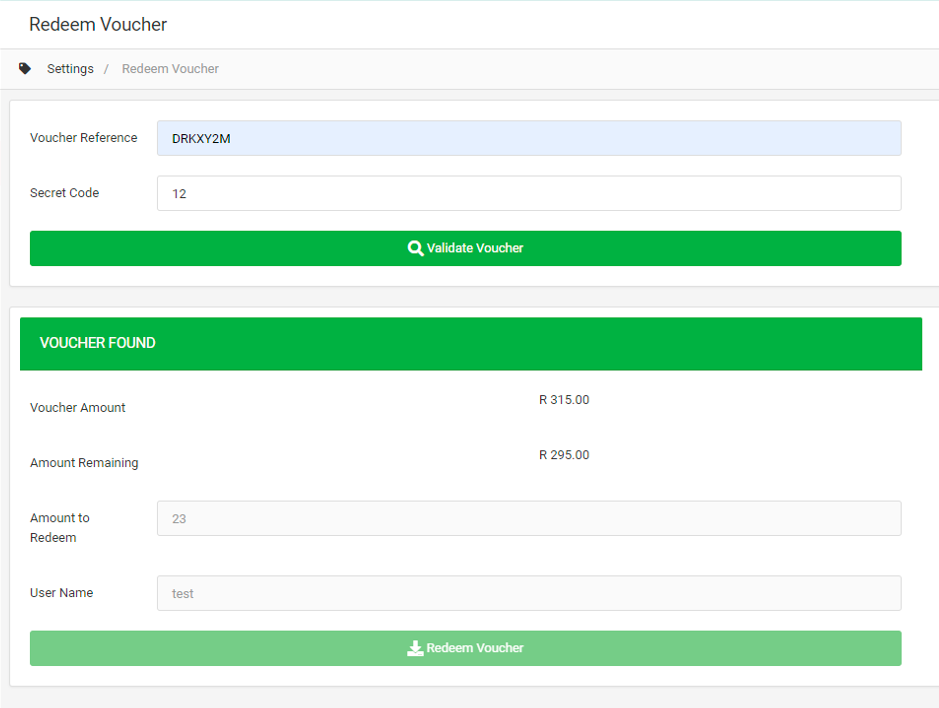The image size is (939, 708).
Task: Select the R 295.00 remaining amount value
Action: click(564, 455)
